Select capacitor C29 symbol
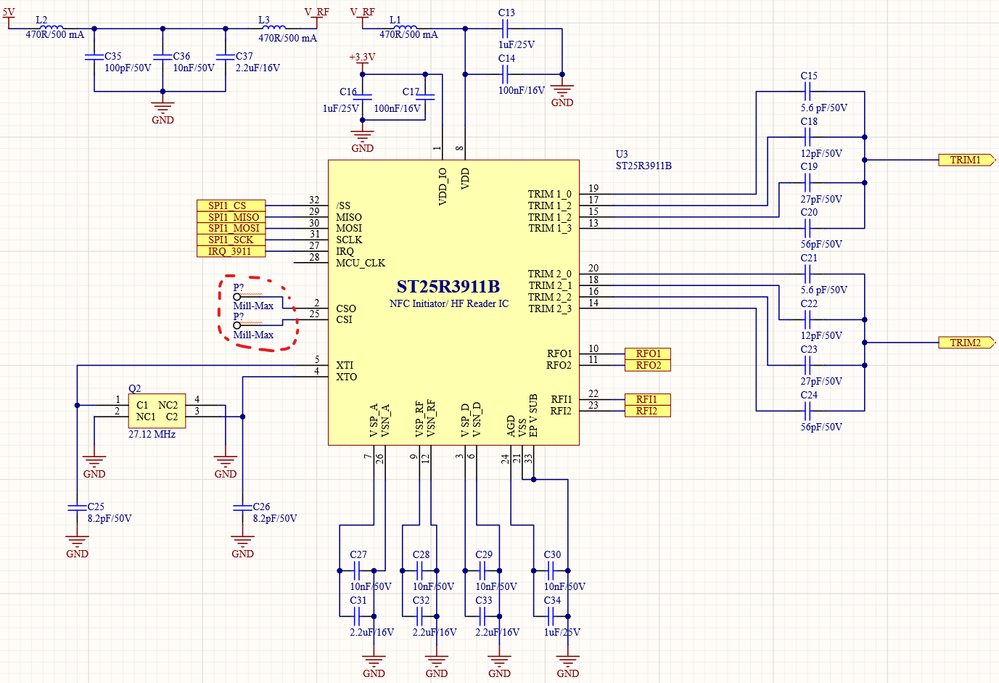This screenshot has height=683, width=999. 483,570
